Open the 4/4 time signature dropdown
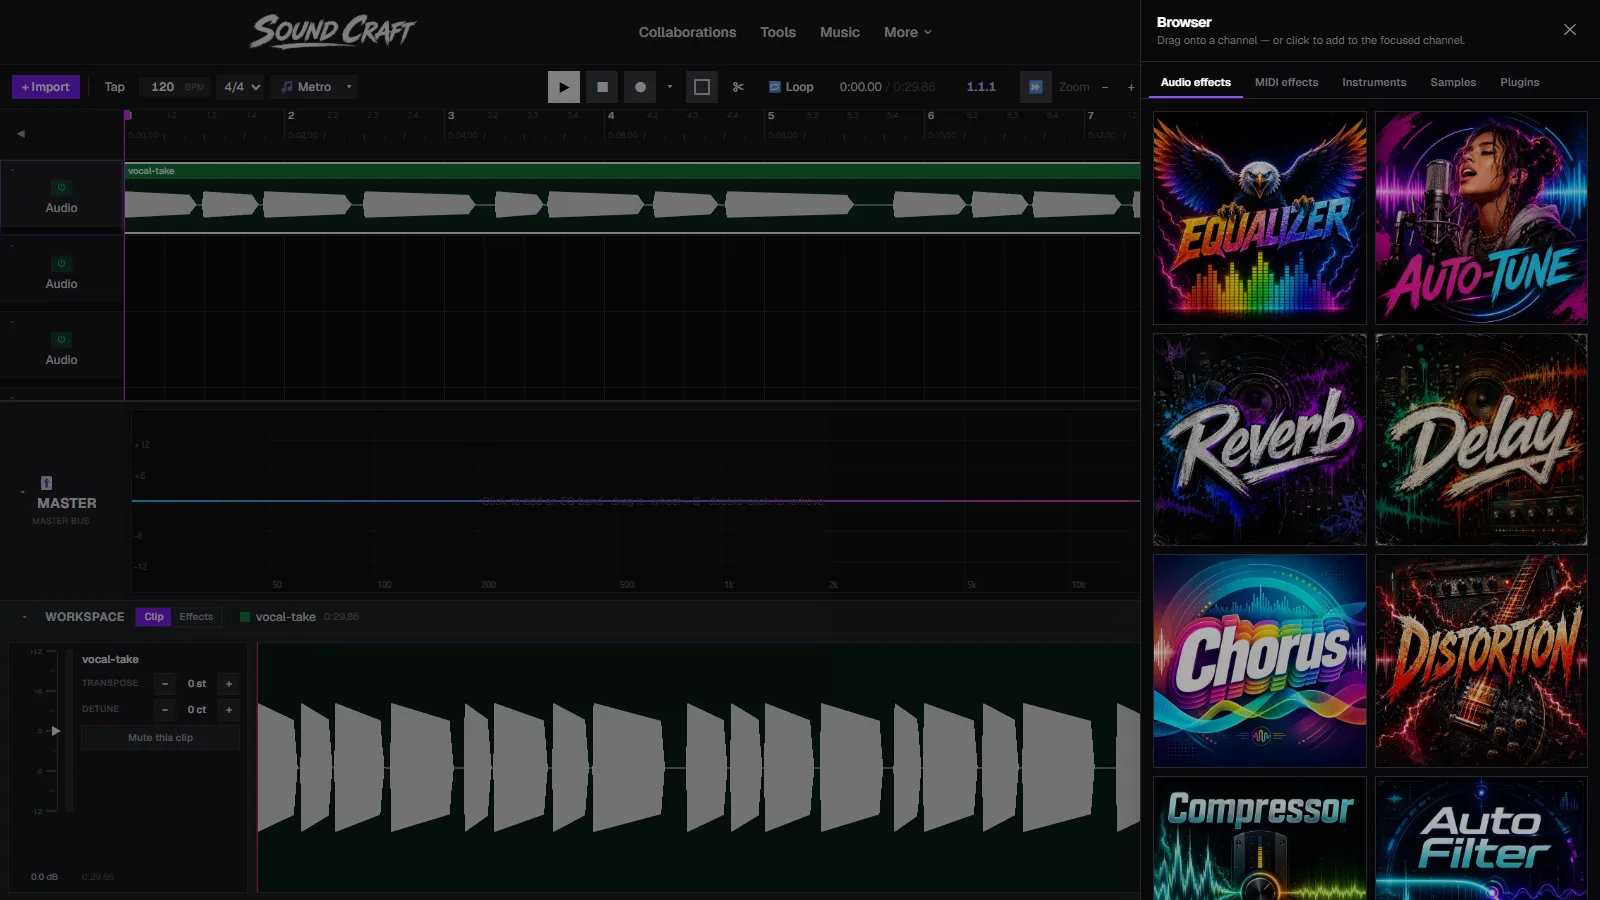Screen dimensions: 1600x900 [241, 87]
